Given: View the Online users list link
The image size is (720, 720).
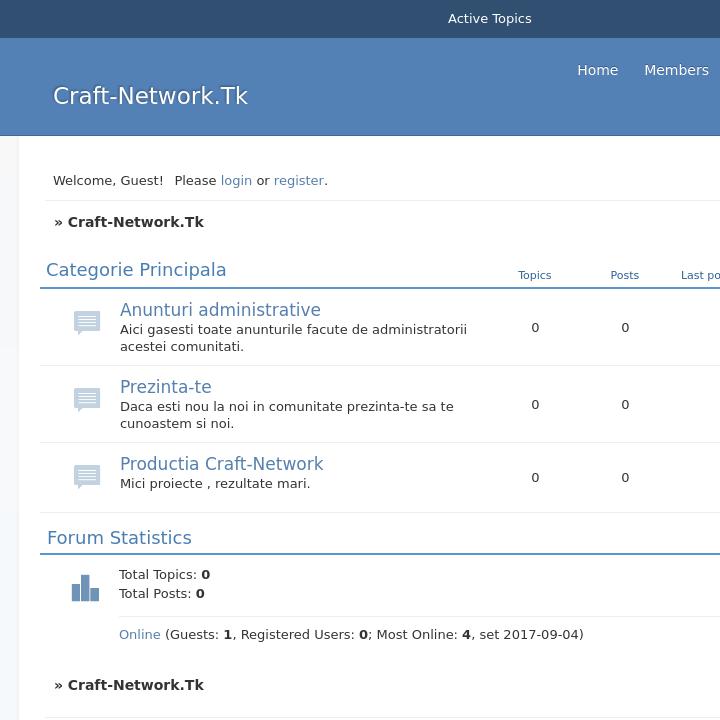Looking at the screenshot, I should coord(139,635).
